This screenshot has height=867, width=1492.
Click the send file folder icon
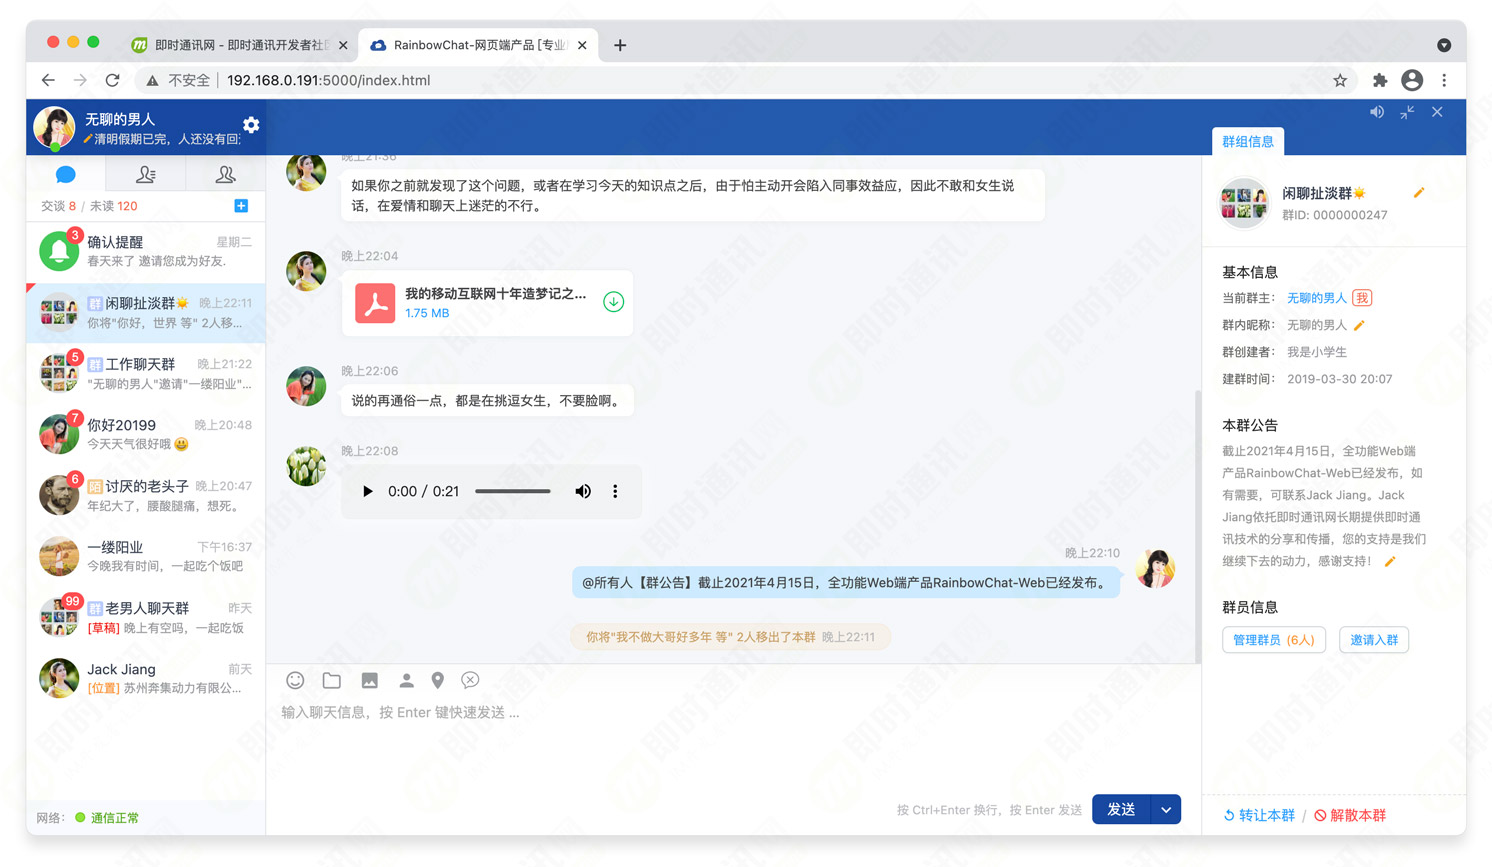pyautogui.click(x=332, y=680)
